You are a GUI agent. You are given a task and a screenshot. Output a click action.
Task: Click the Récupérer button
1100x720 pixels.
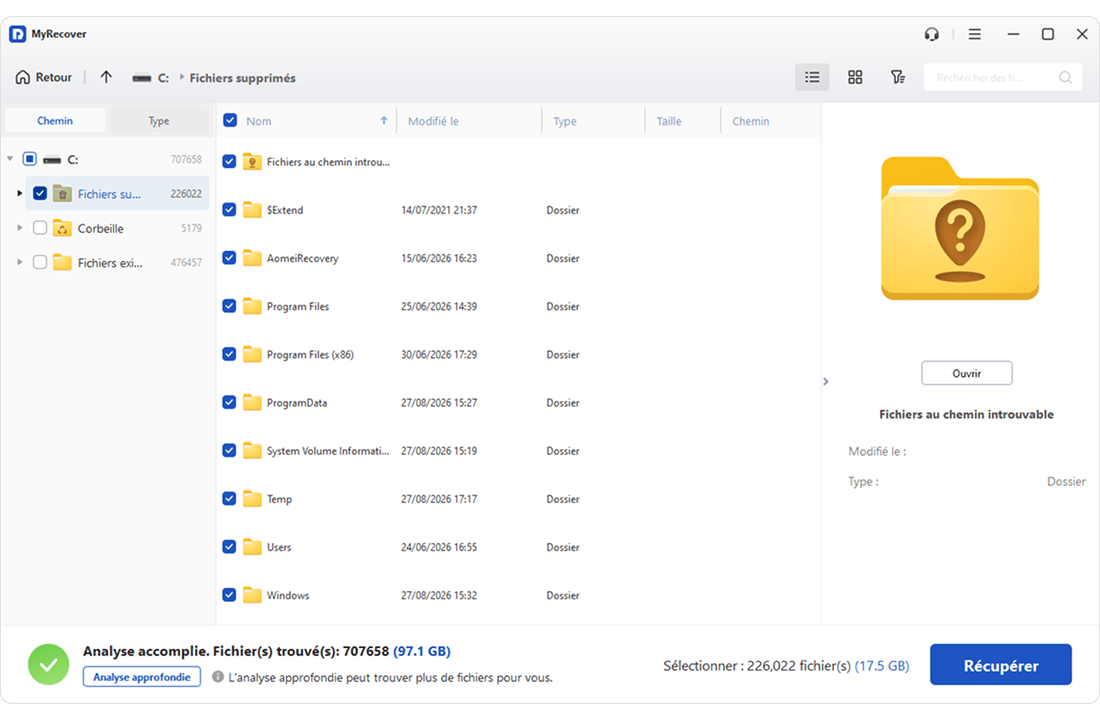(1001, 665)
